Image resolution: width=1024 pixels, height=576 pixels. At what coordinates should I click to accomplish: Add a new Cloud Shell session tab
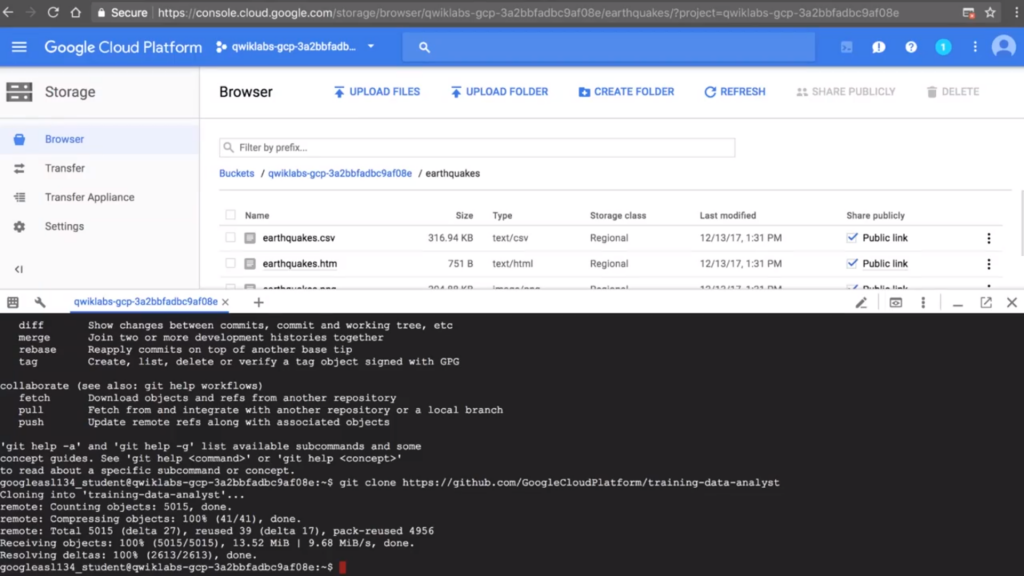259,302
